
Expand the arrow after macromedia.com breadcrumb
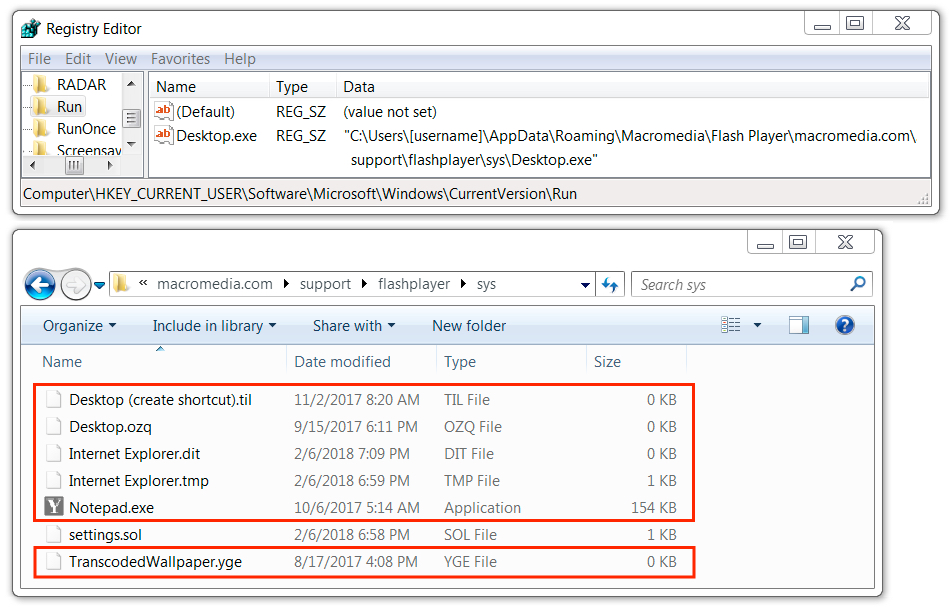286,284
